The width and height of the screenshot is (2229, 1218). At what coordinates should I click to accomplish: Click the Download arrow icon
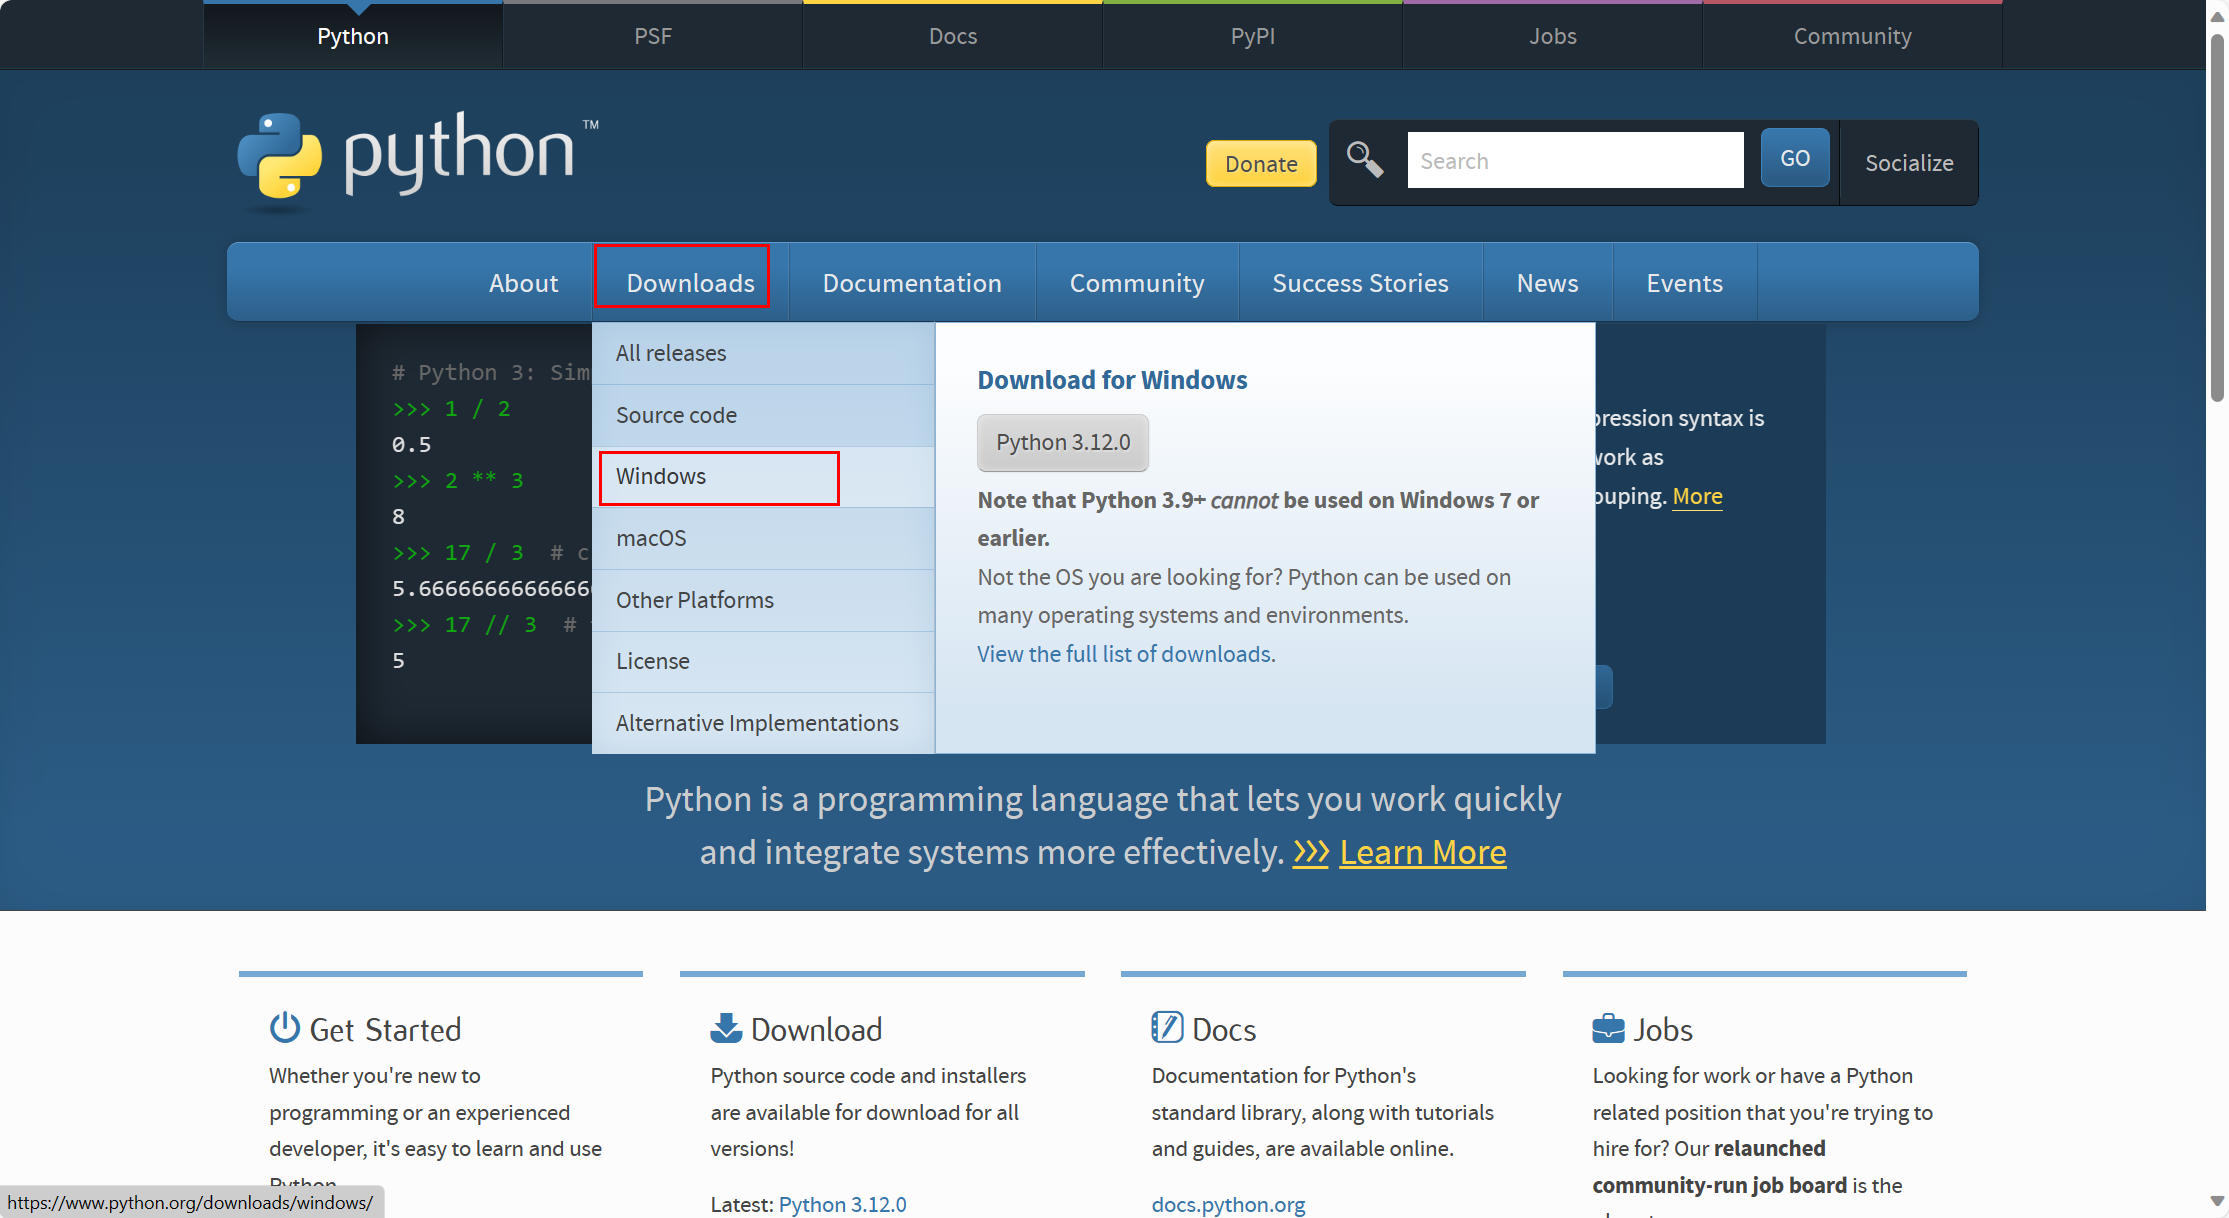[726, 1027]
